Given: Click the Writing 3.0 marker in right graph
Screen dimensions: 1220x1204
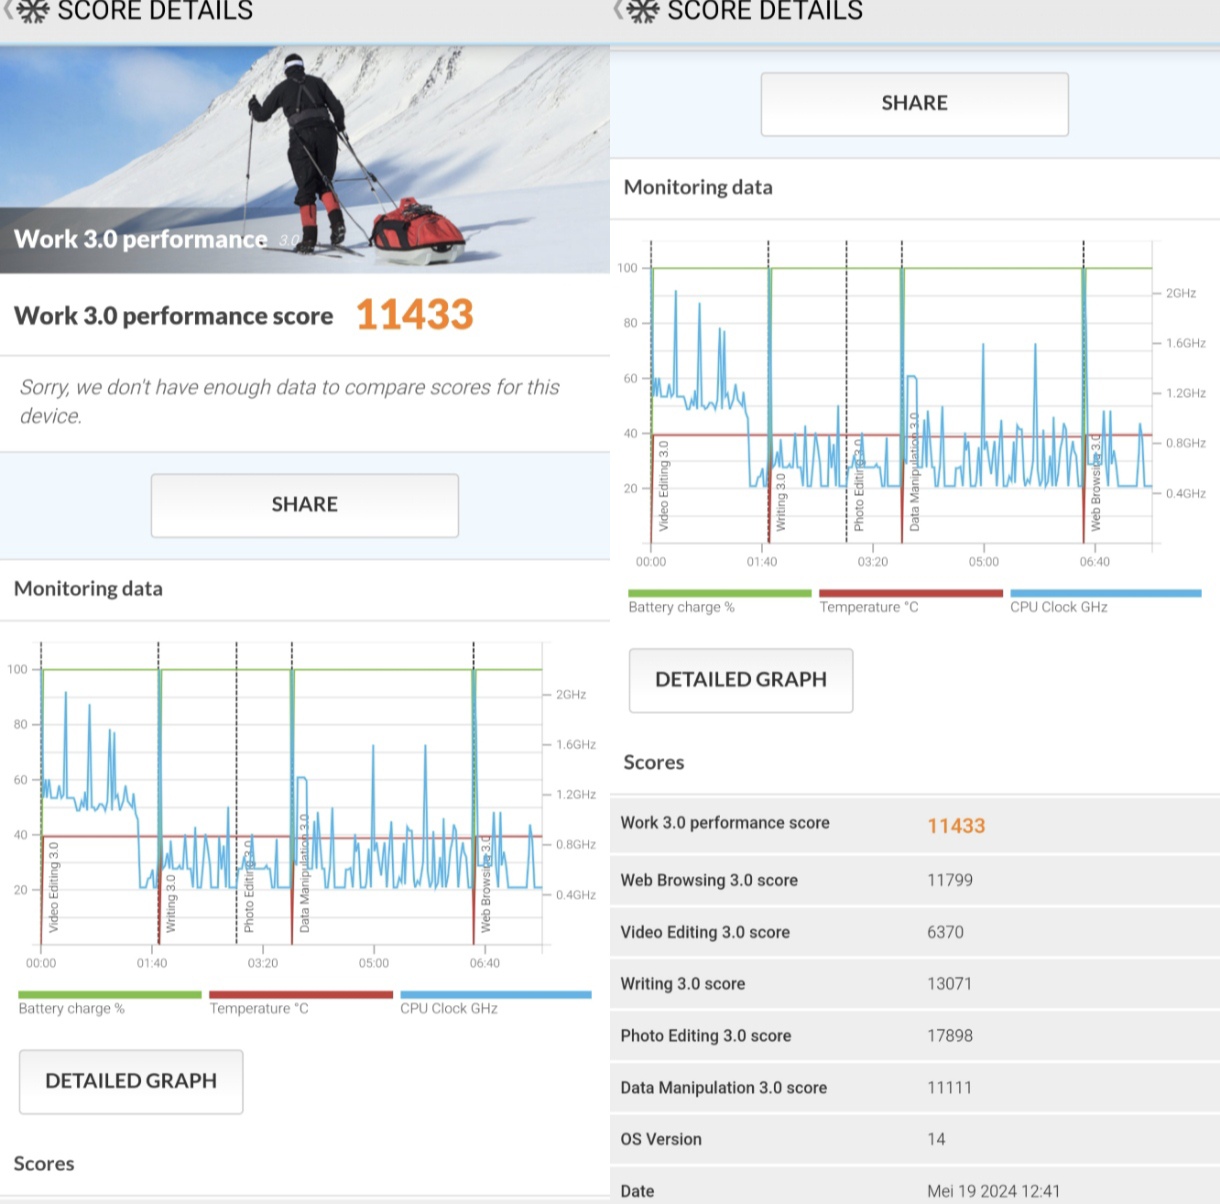Looking at the screenshot, I should [x=781, y=503].
